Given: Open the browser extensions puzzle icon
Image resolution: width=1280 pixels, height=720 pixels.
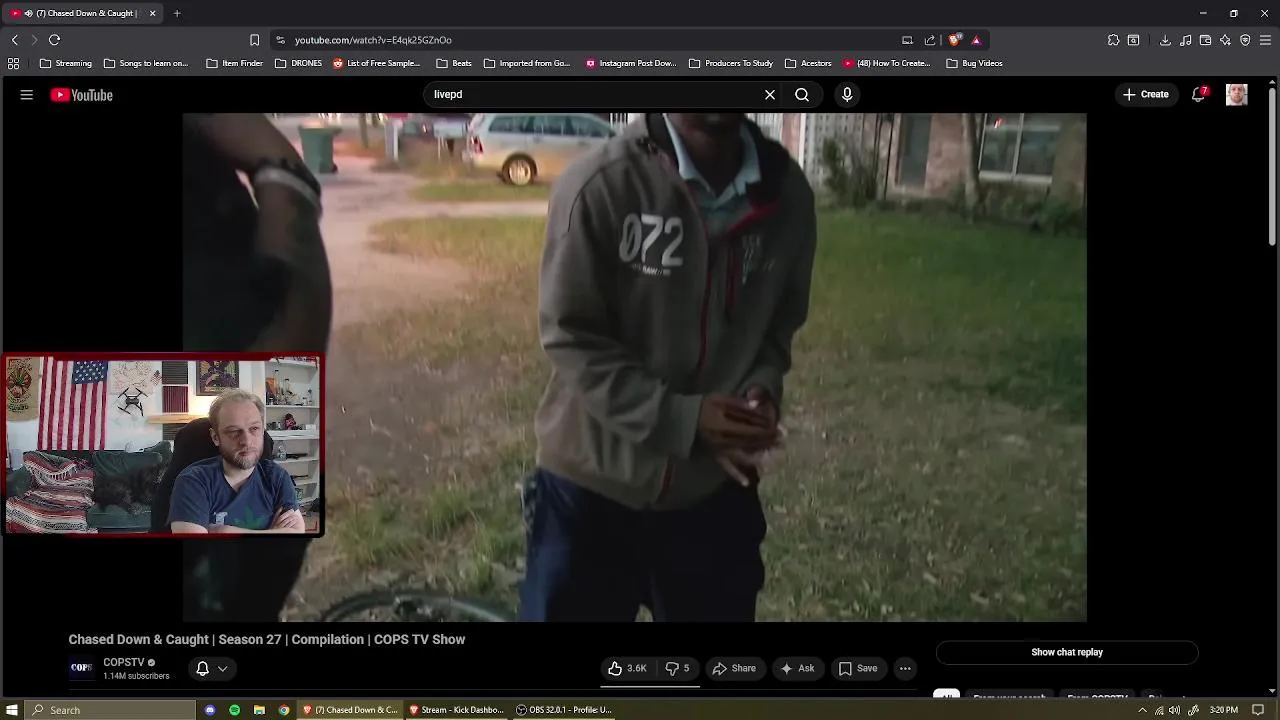Looking at the screenshot, I should tap(1113, 40).
